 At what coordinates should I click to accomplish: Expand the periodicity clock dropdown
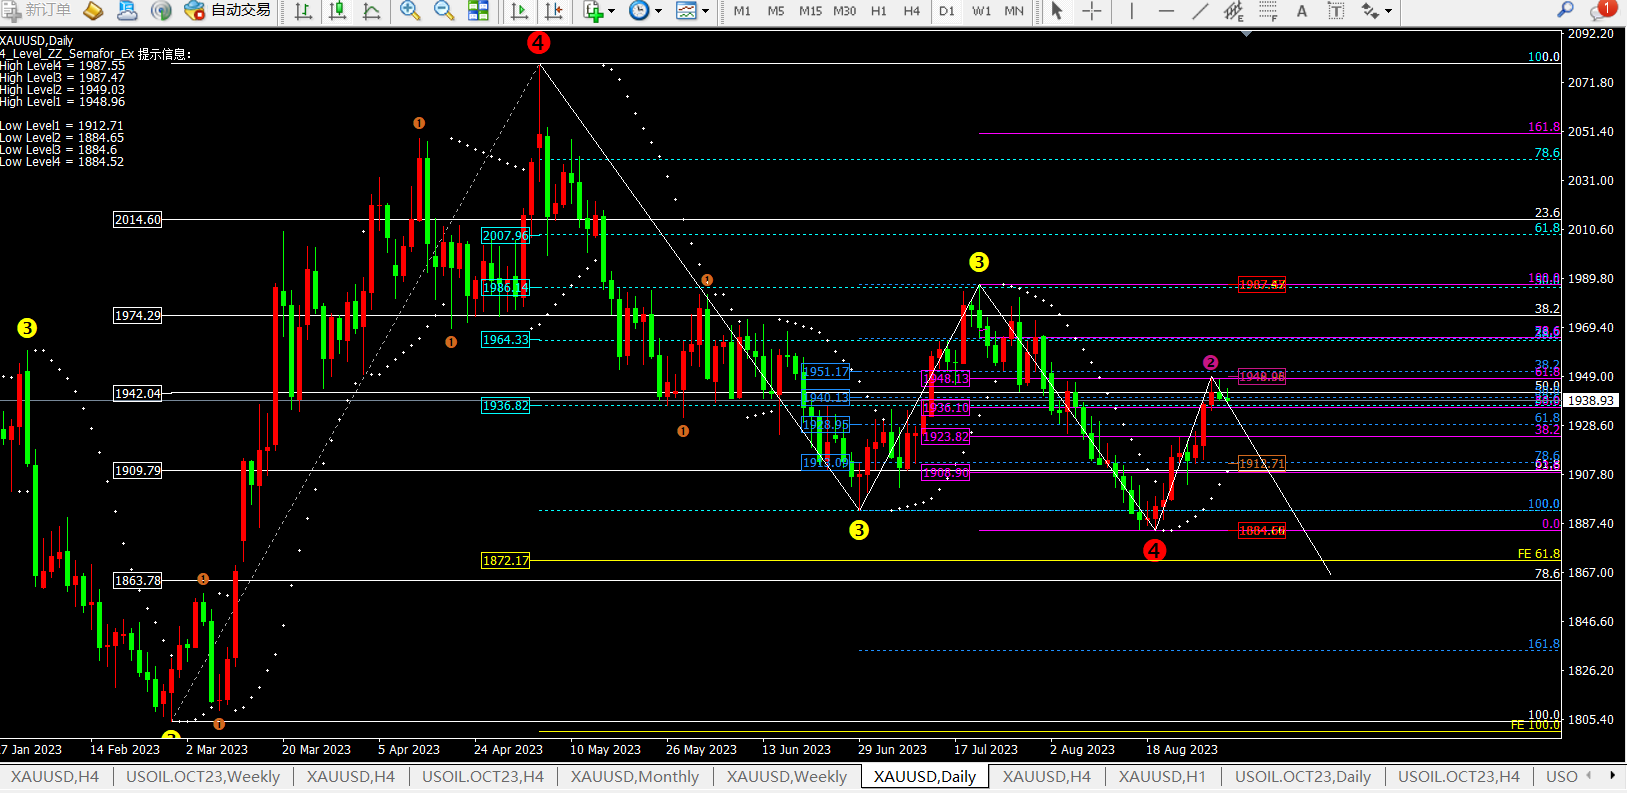tap(645, 11)
